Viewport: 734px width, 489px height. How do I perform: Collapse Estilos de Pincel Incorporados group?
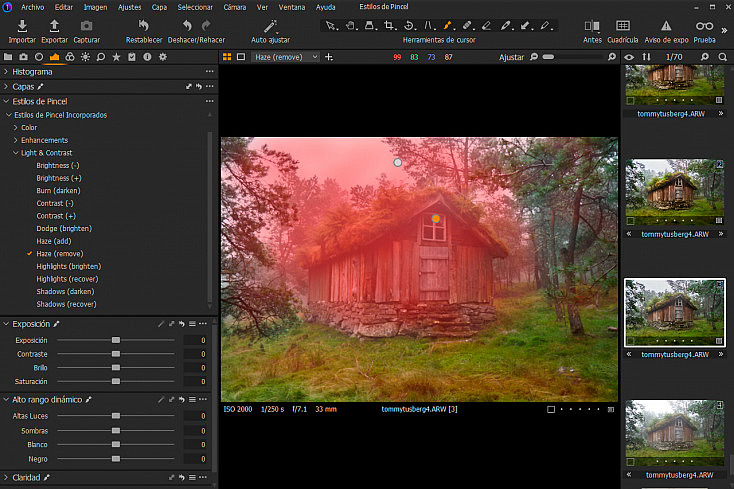(x=8, y=115)
